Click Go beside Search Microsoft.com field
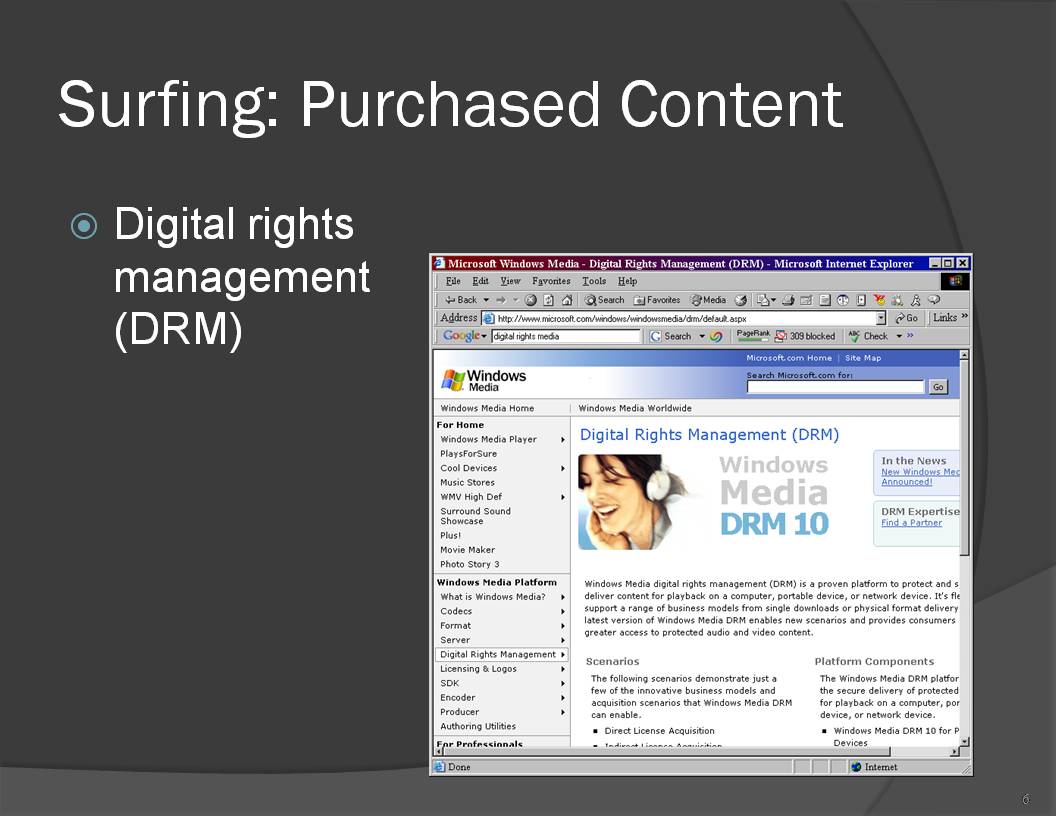This screenshot has width=1056, height=816. point(938,387)
